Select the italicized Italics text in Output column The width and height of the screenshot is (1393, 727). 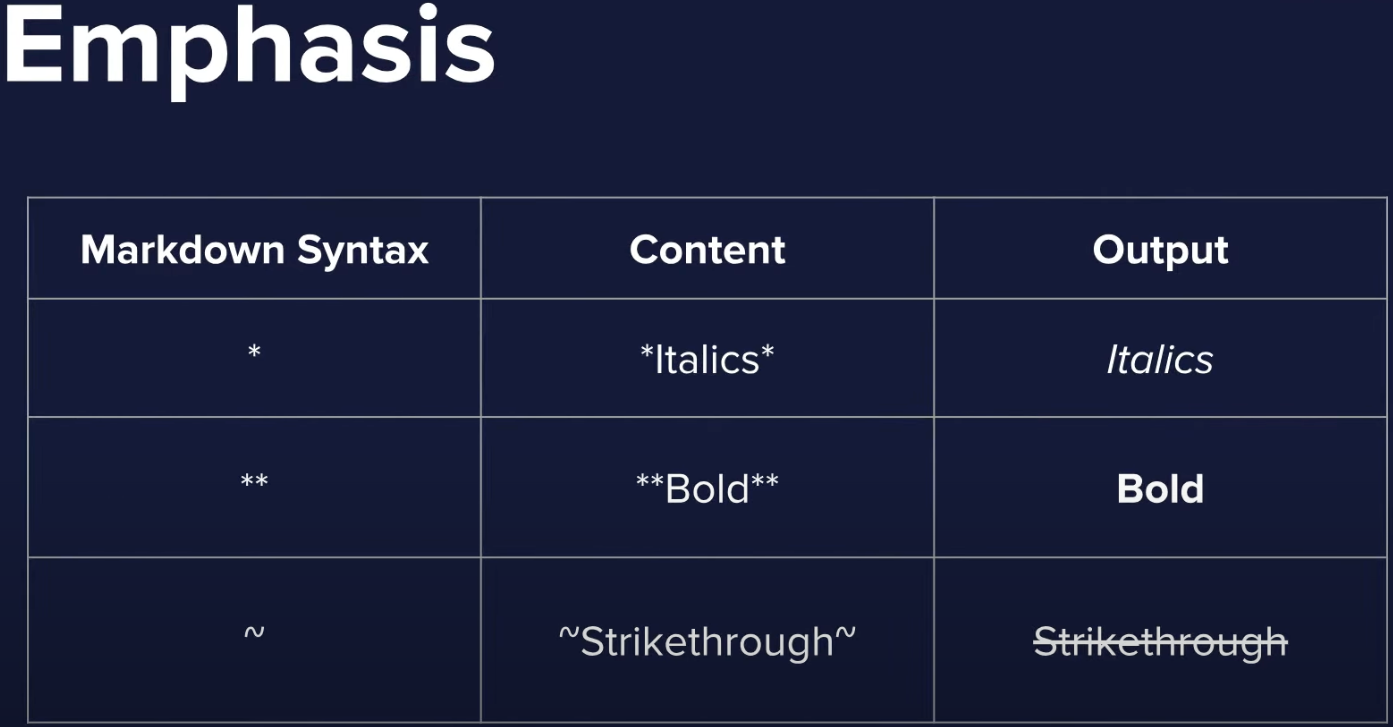(x=1160, y=360)
